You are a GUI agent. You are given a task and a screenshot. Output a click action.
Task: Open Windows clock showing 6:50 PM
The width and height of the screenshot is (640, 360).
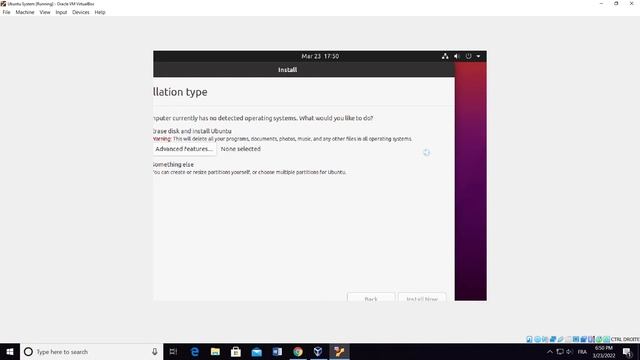tap(604, 351)
